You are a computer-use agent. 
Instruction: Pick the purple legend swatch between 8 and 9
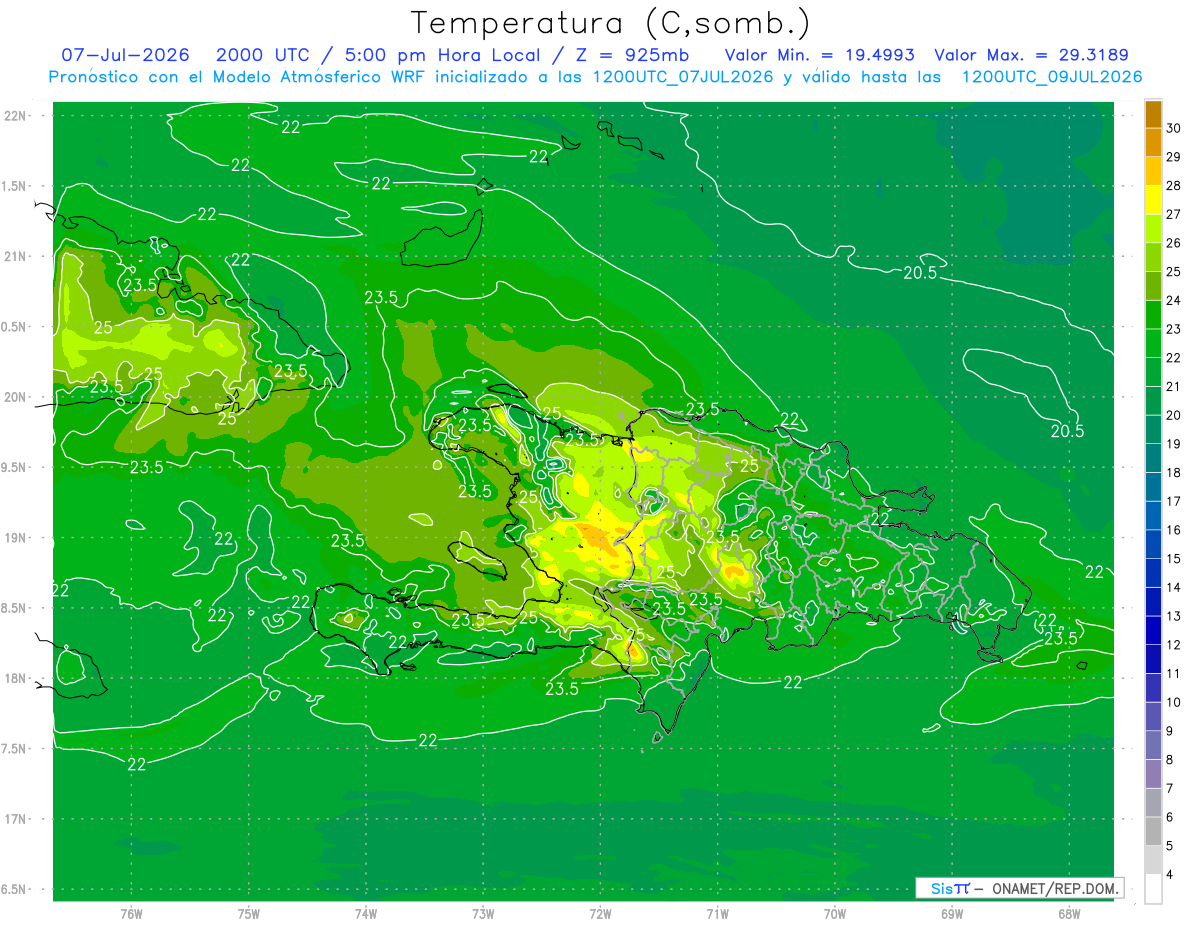(x=1153, y=746)
